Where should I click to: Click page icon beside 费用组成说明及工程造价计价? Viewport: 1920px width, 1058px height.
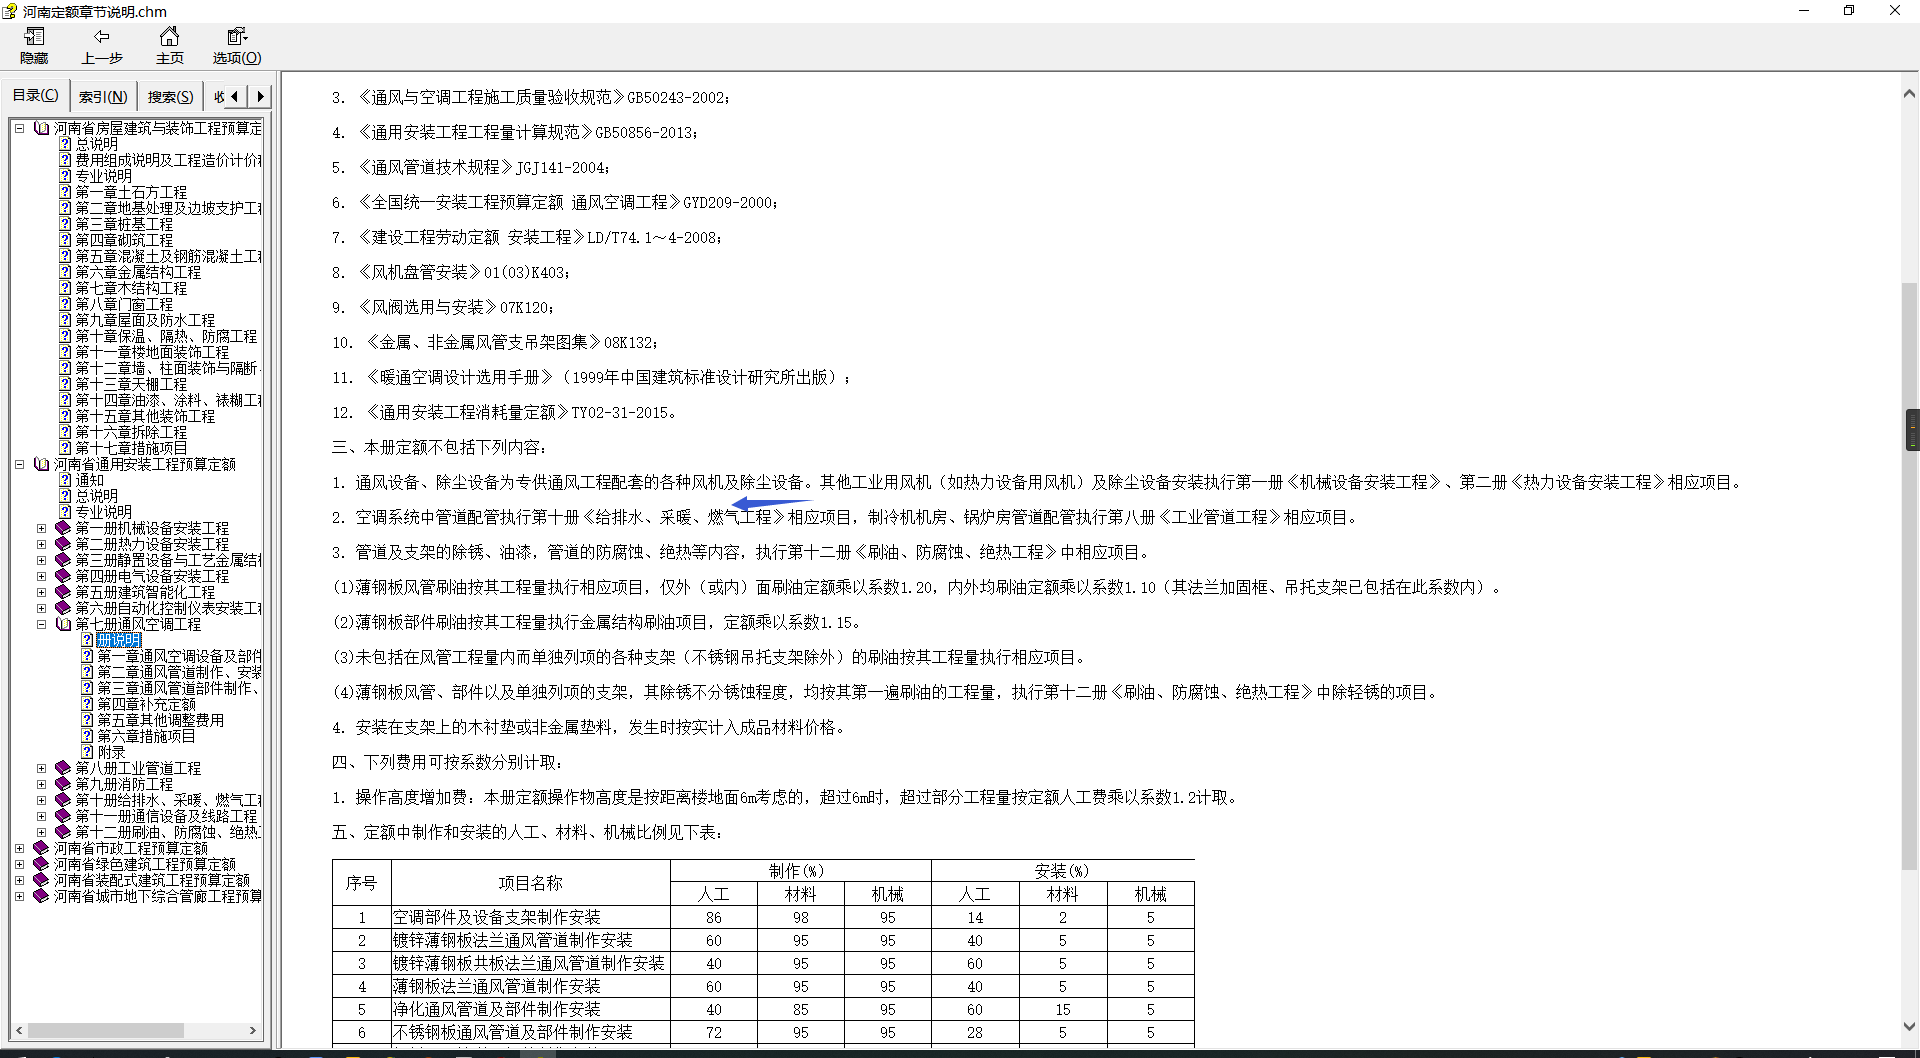tap(65, 160)
